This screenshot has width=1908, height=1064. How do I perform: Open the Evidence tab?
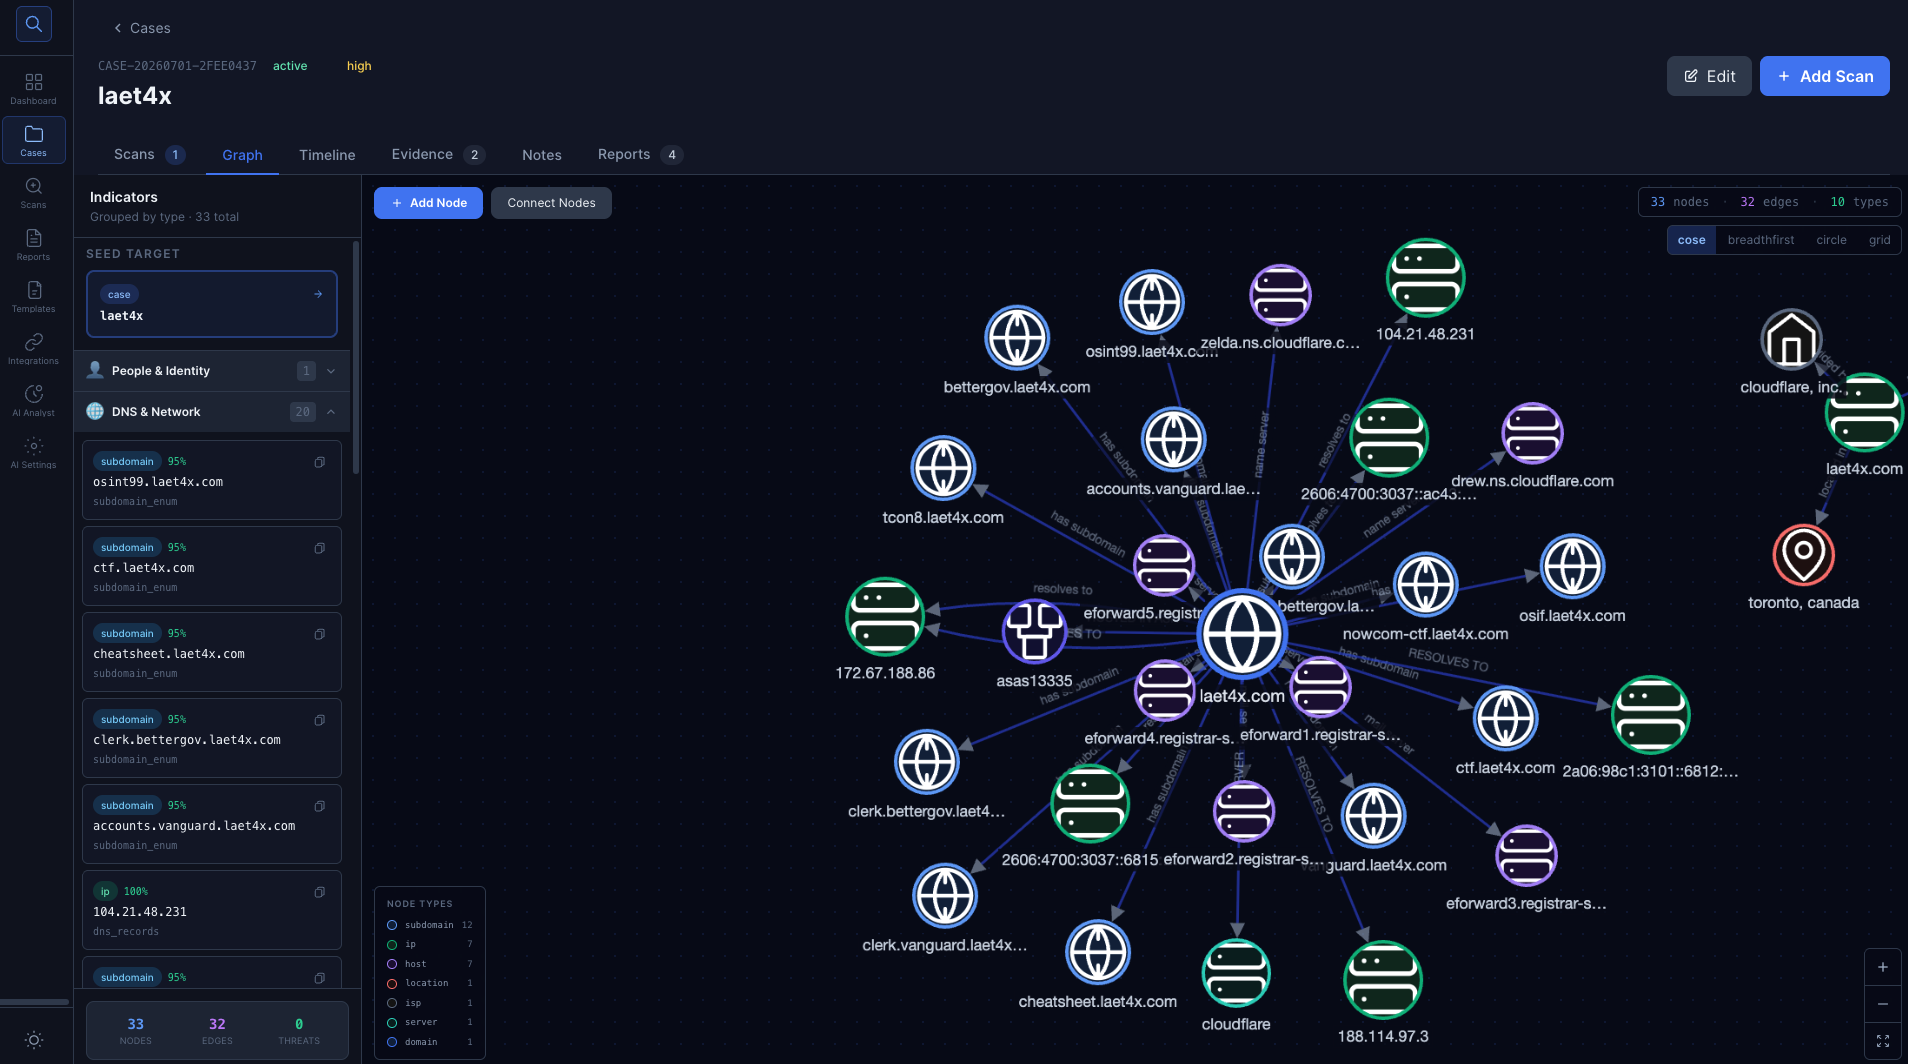coord(438,154)
